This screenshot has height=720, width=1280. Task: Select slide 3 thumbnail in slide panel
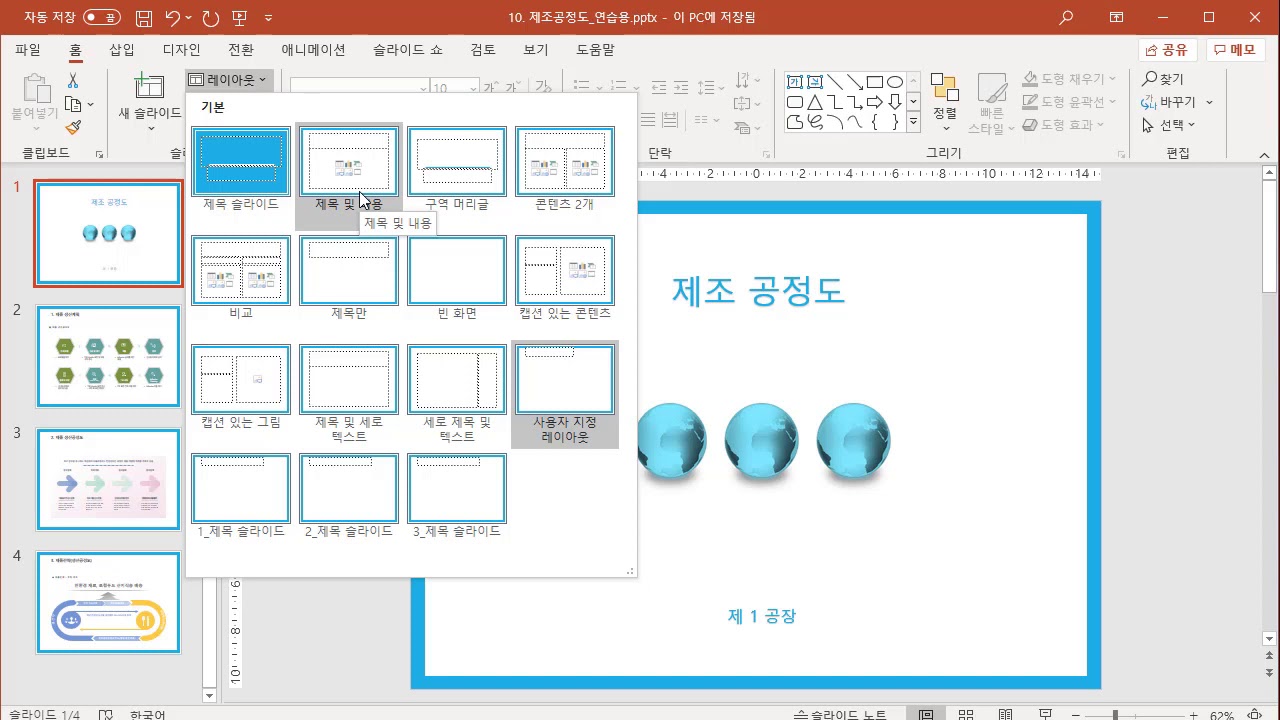tap(109, 479)
